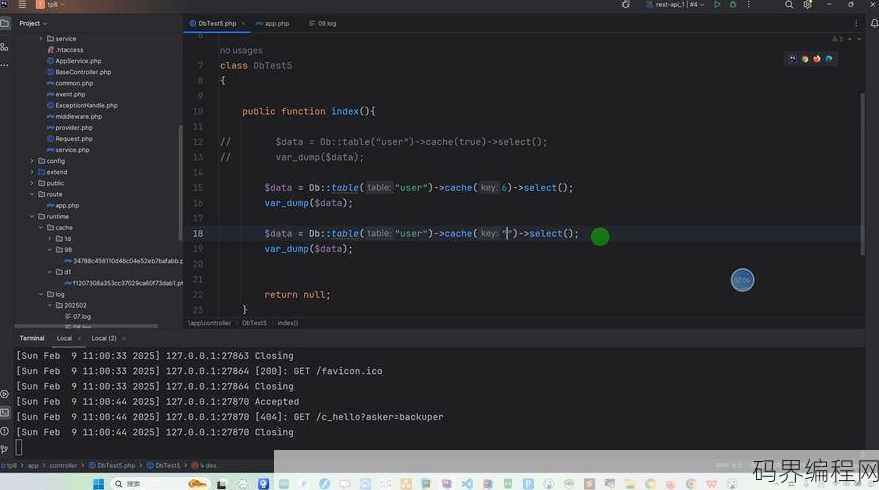Screen dimensions: 879x490
Task: Expand the extend folder
Action: pos(32,172)
